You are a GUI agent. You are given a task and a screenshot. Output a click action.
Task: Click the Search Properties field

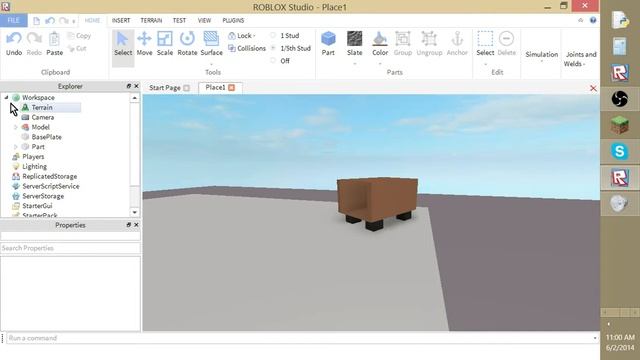(70, 248)
